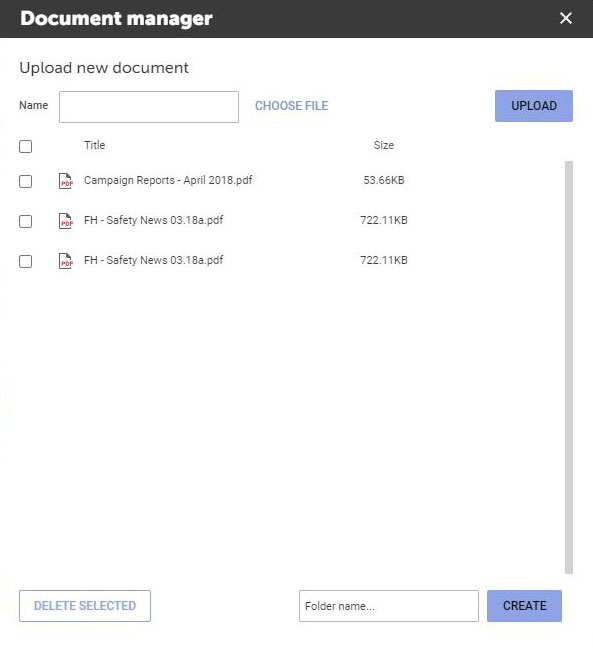Viewport: 593px width, 661px height.
Task: Click the 53.66KB size value
Action: pos(384,180)
